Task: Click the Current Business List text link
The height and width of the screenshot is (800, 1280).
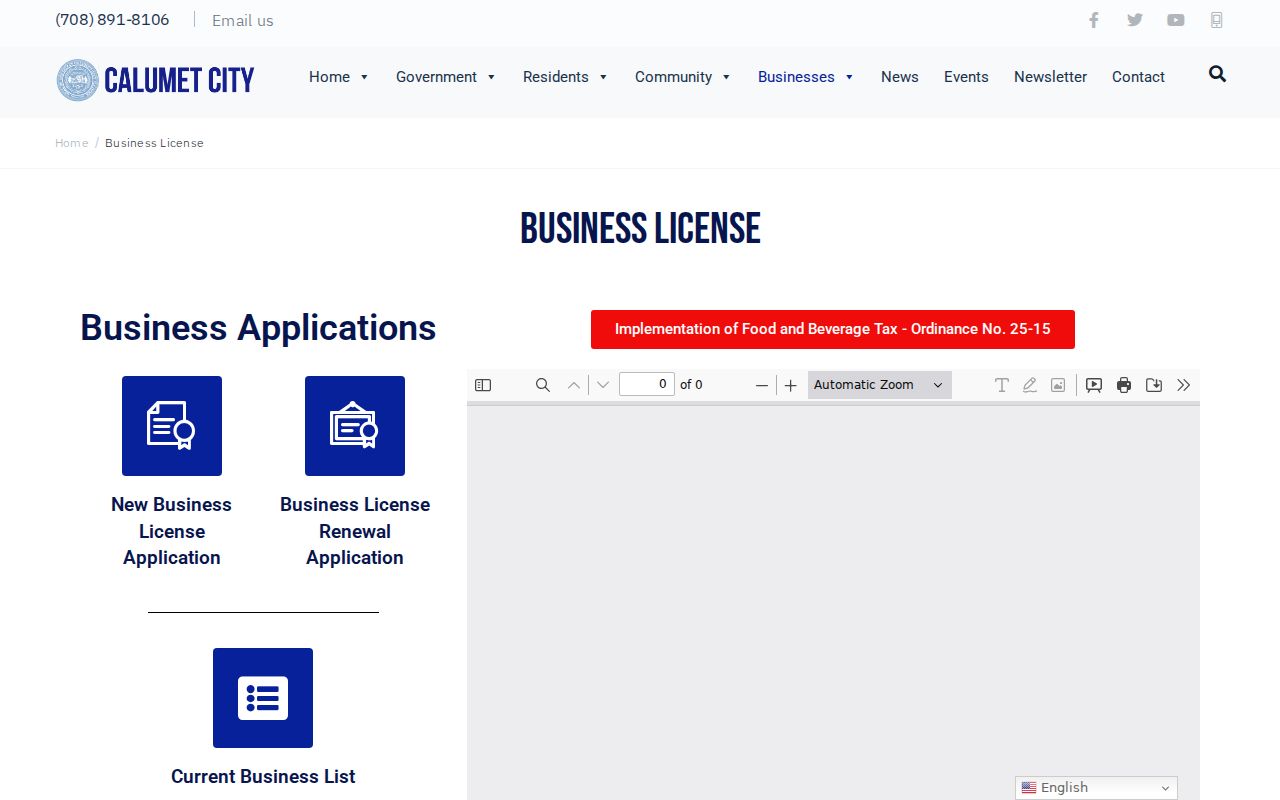Action: [x=263, y=776]
